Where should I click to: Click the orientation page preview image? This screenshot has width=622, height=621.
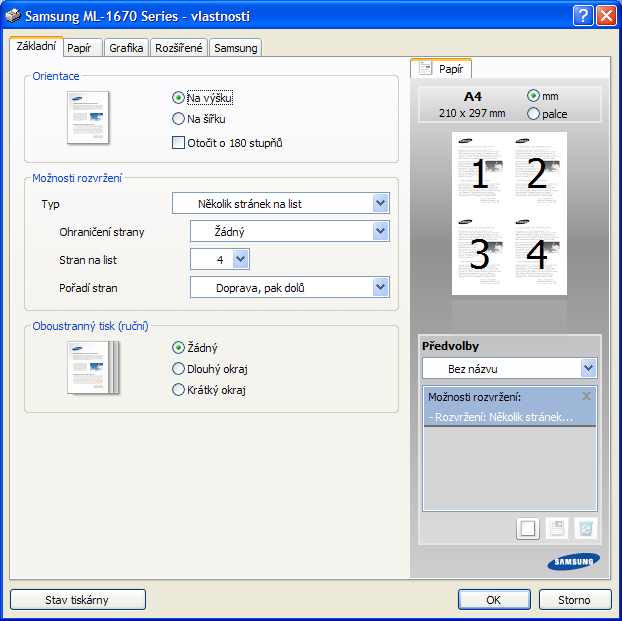coord(88,117)
